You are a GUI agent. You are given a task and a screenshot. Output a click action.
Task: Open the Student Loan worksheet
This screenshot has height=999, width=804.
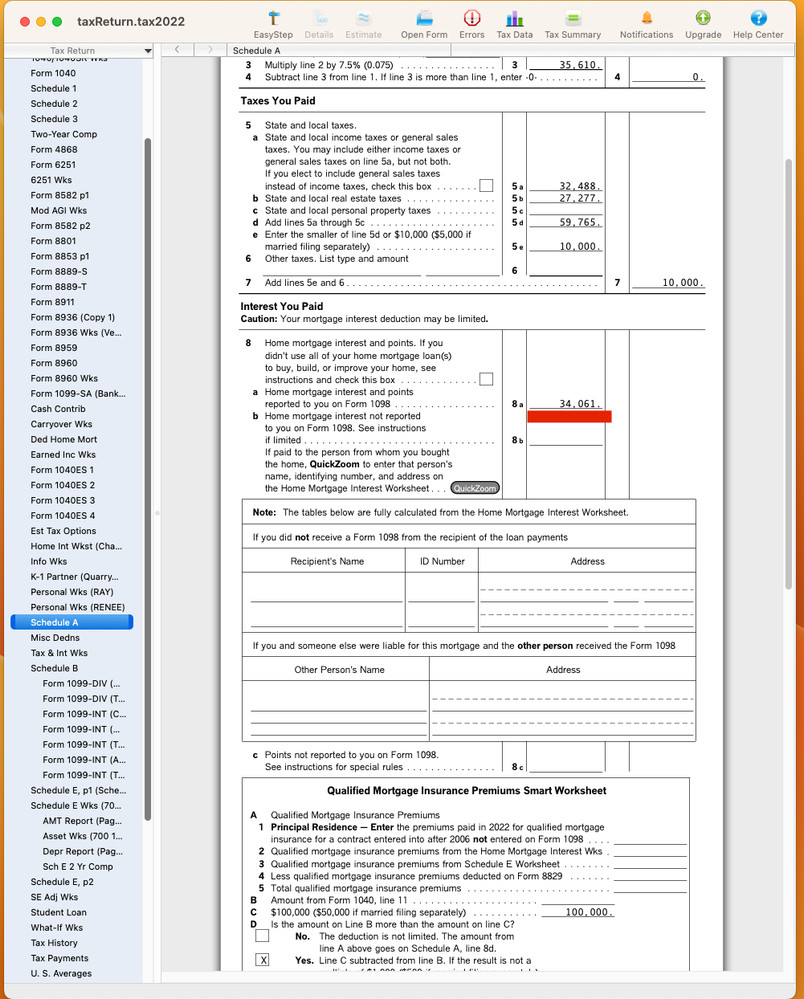(x=59, y=913)
